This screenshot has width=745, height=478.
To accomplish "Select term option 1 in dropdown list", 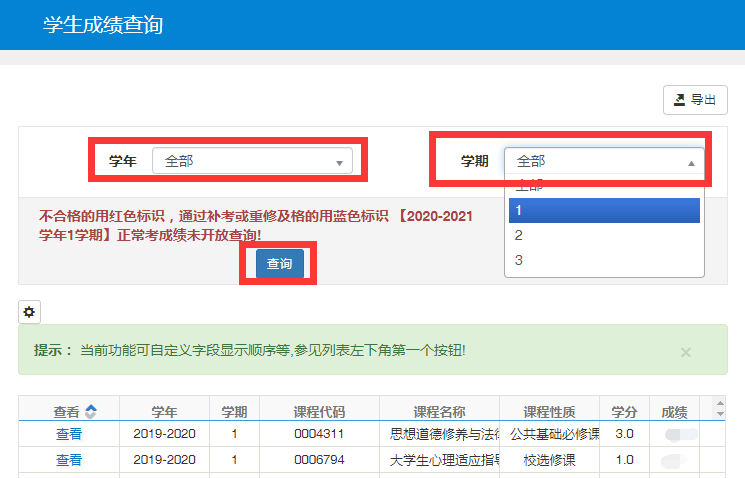I will point(604,210).
